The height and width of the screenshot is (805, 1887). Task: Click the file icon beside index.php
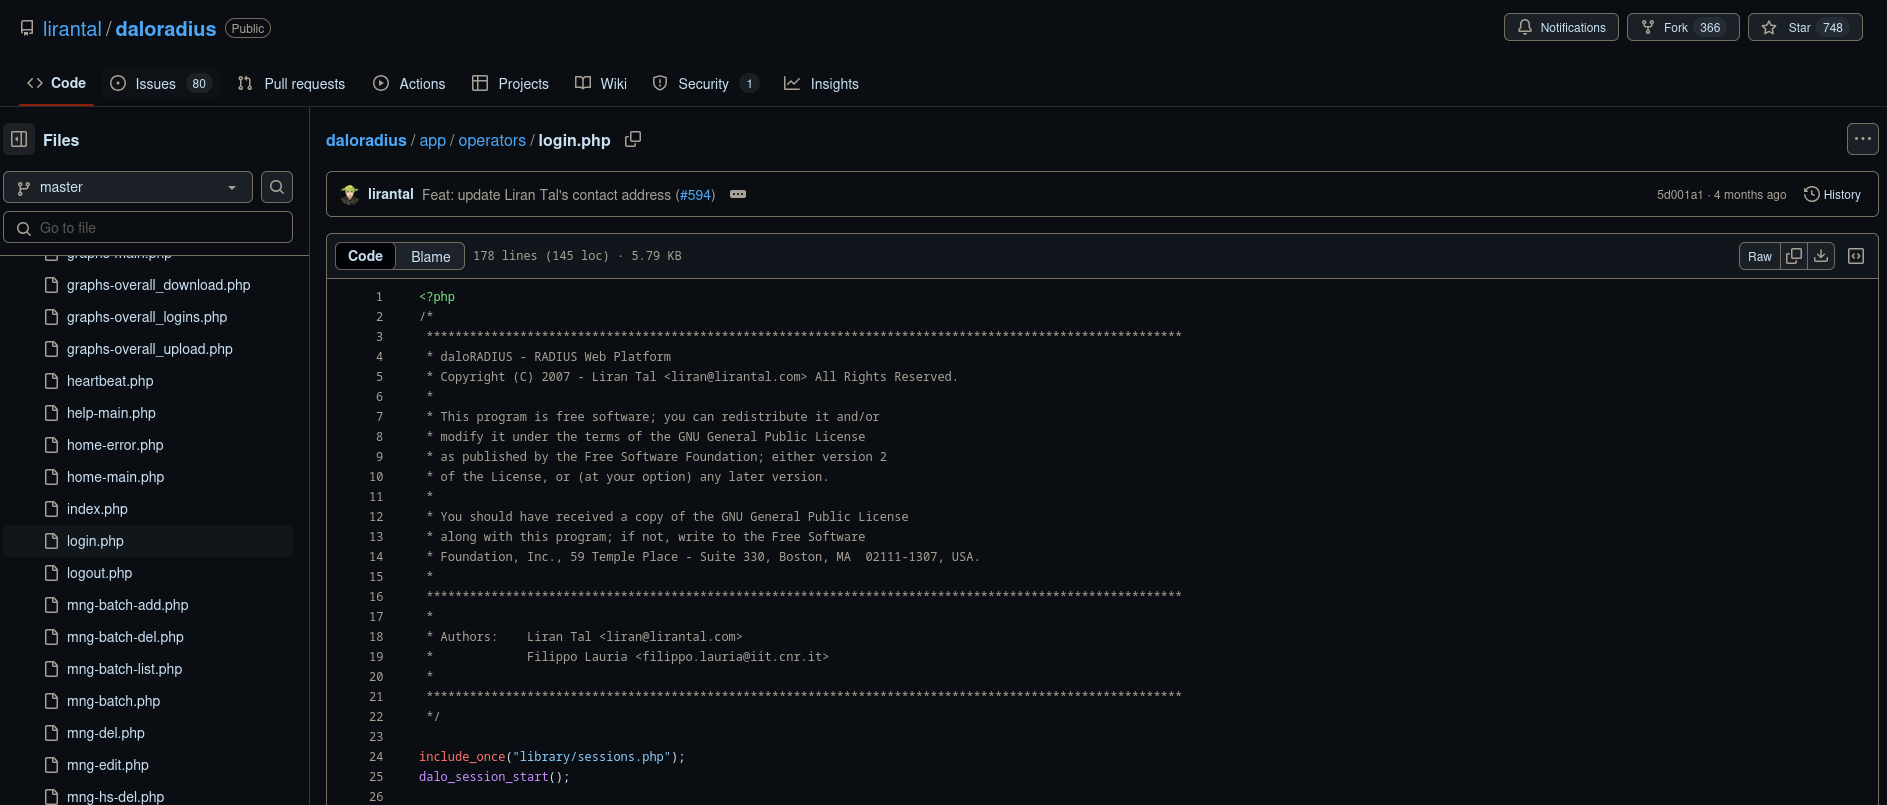tap(52, 509)
